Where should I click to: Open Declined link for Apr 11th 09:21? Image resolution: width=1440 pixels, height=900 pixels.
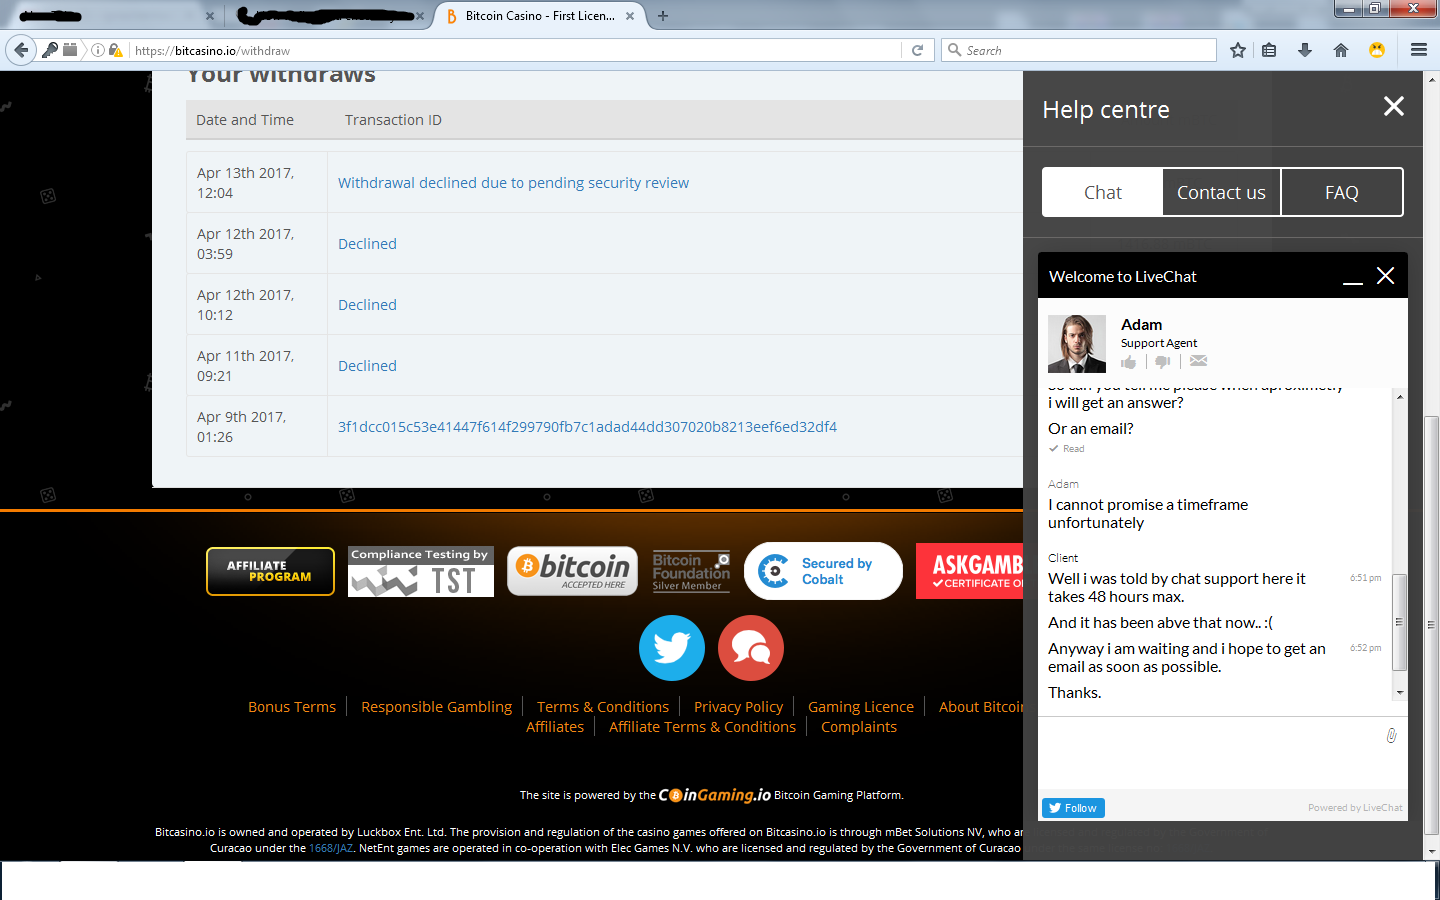[x=367, y=366]
